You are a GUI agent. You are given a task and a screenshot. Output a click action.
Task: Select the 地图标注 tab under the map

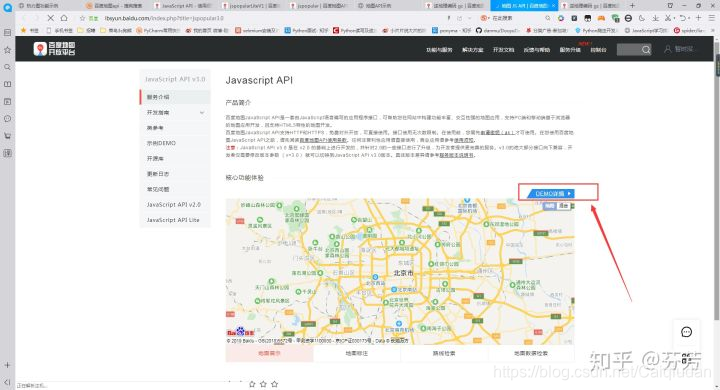(357, 353)
